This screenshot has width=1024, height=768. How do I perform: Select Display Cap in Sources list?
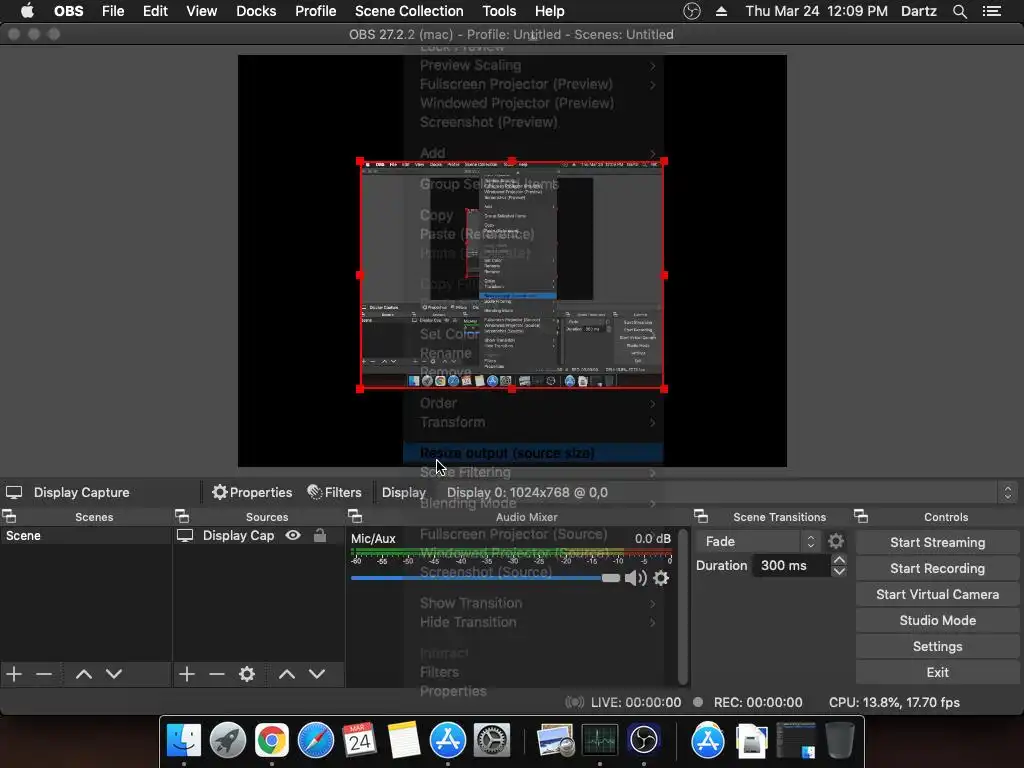238,536
